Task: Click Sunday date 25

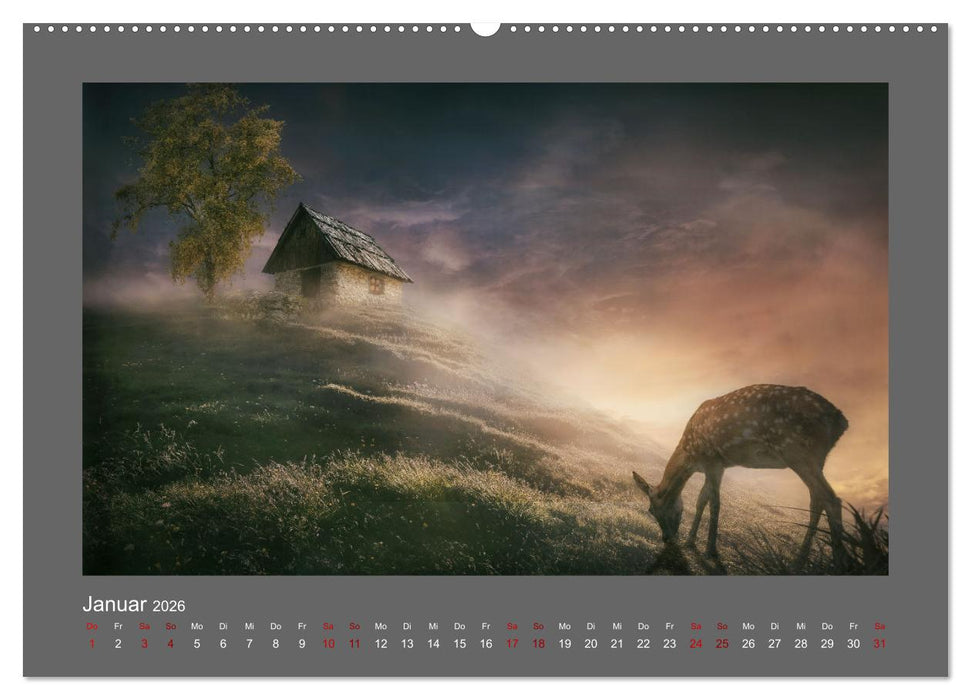Action: click(x=722, y=644)
